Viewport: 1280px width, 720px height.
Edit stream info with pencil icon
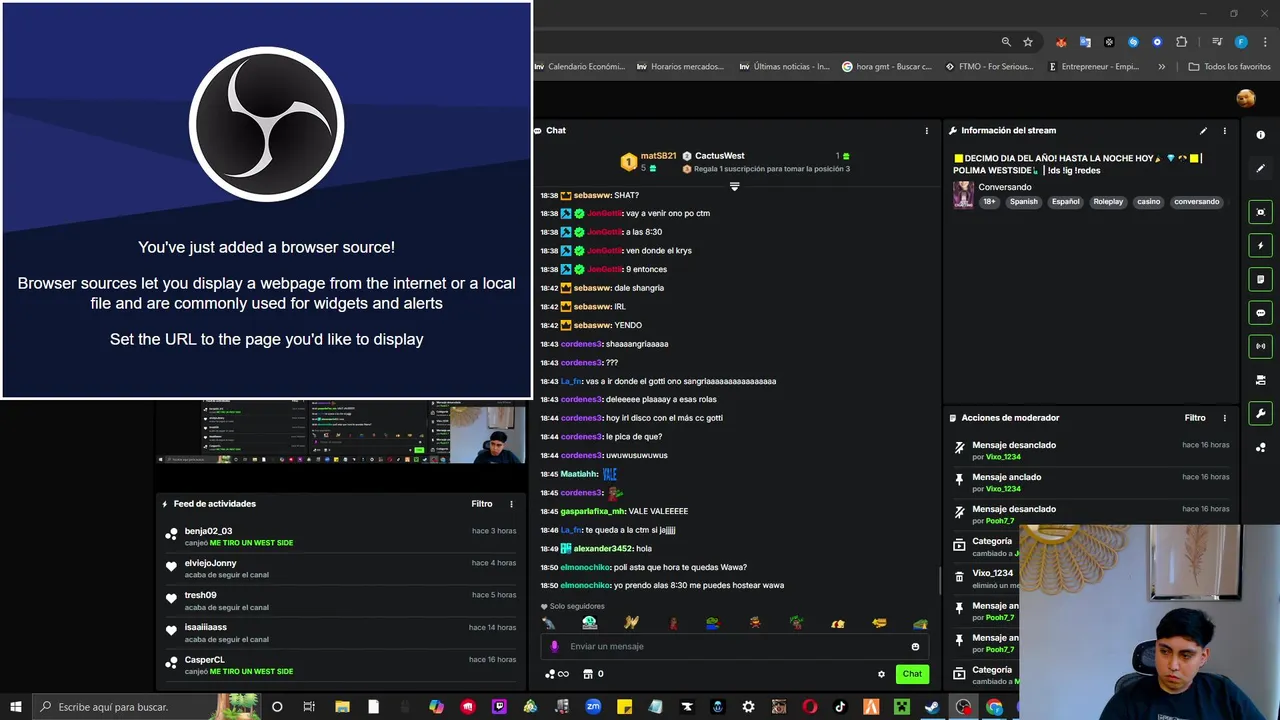1203,131
